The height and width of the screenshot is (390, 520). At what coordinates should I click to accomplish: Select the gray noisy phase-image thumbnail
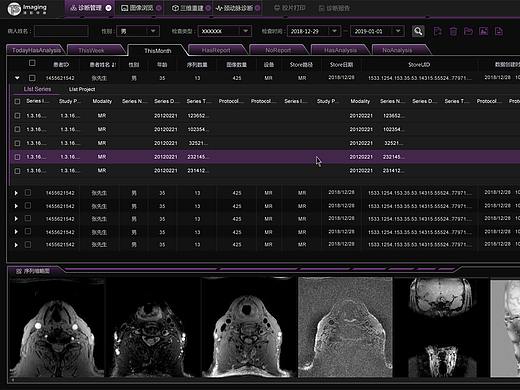coord(345,327)
